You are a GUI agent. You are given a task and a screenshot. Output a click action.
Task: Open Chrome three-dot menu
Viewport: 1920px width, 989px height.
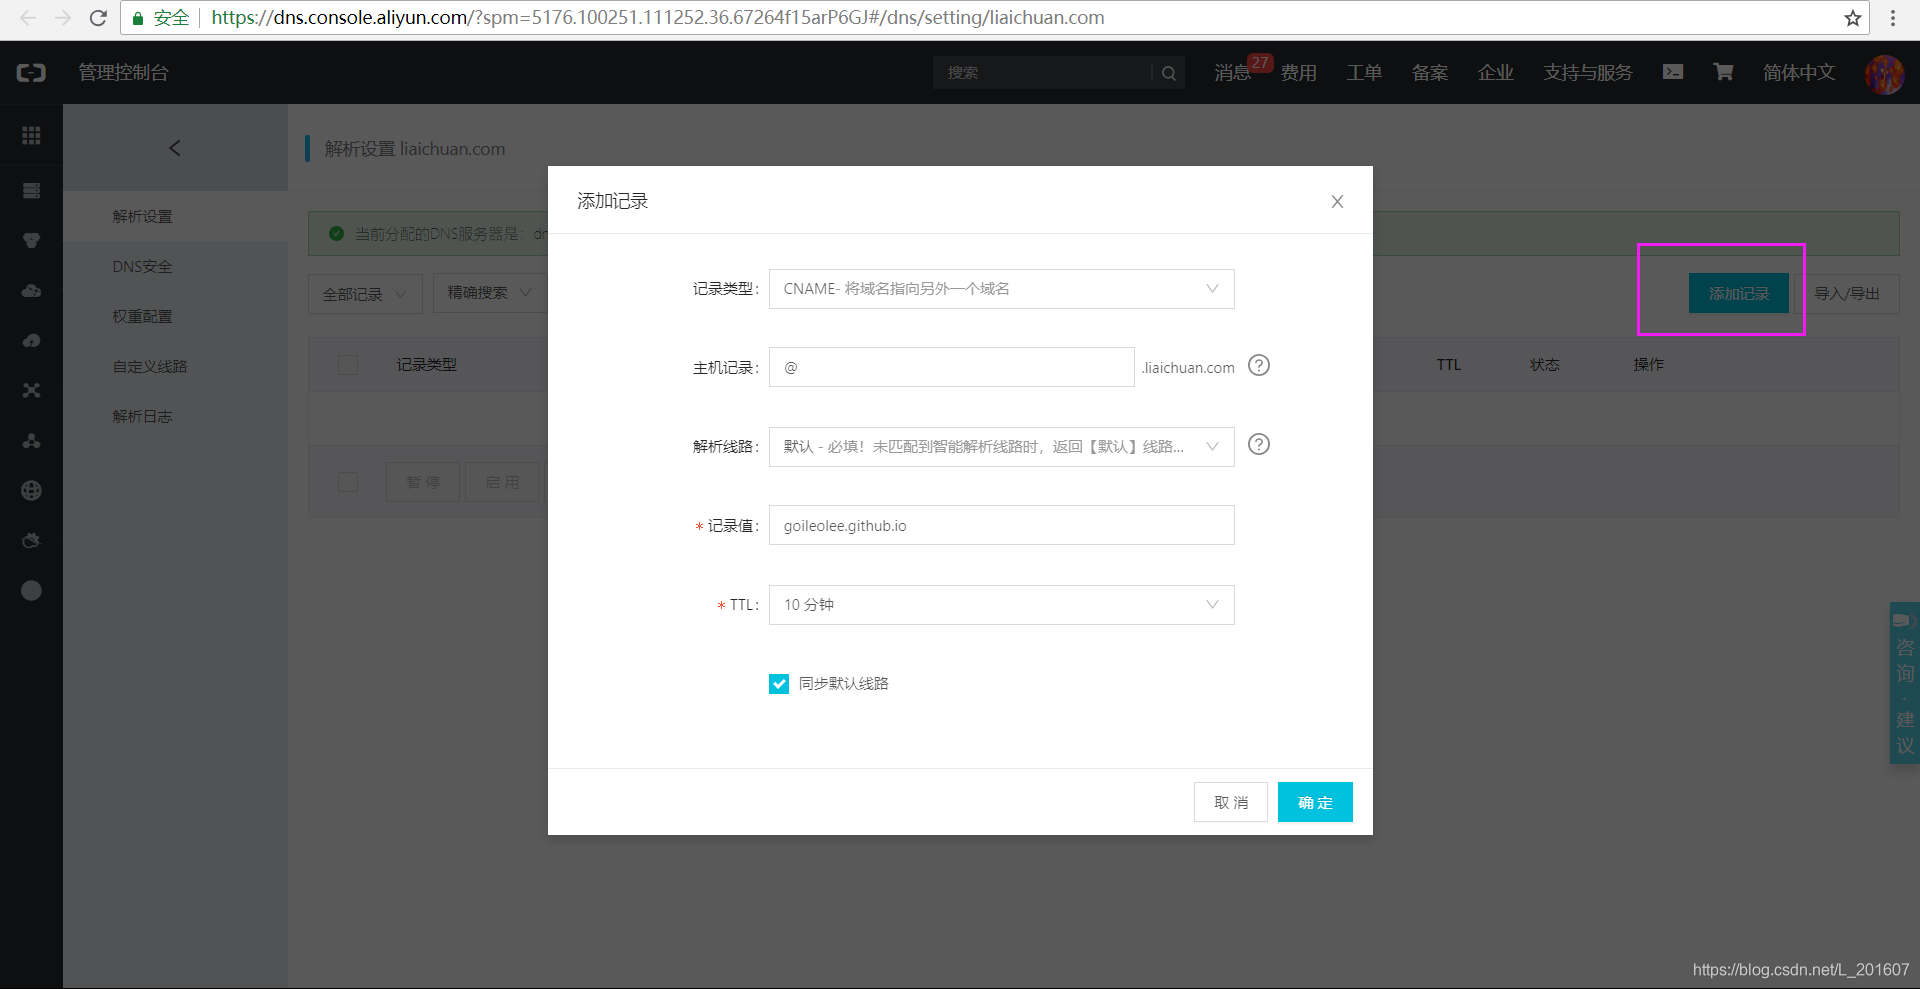coord(1893,18)
